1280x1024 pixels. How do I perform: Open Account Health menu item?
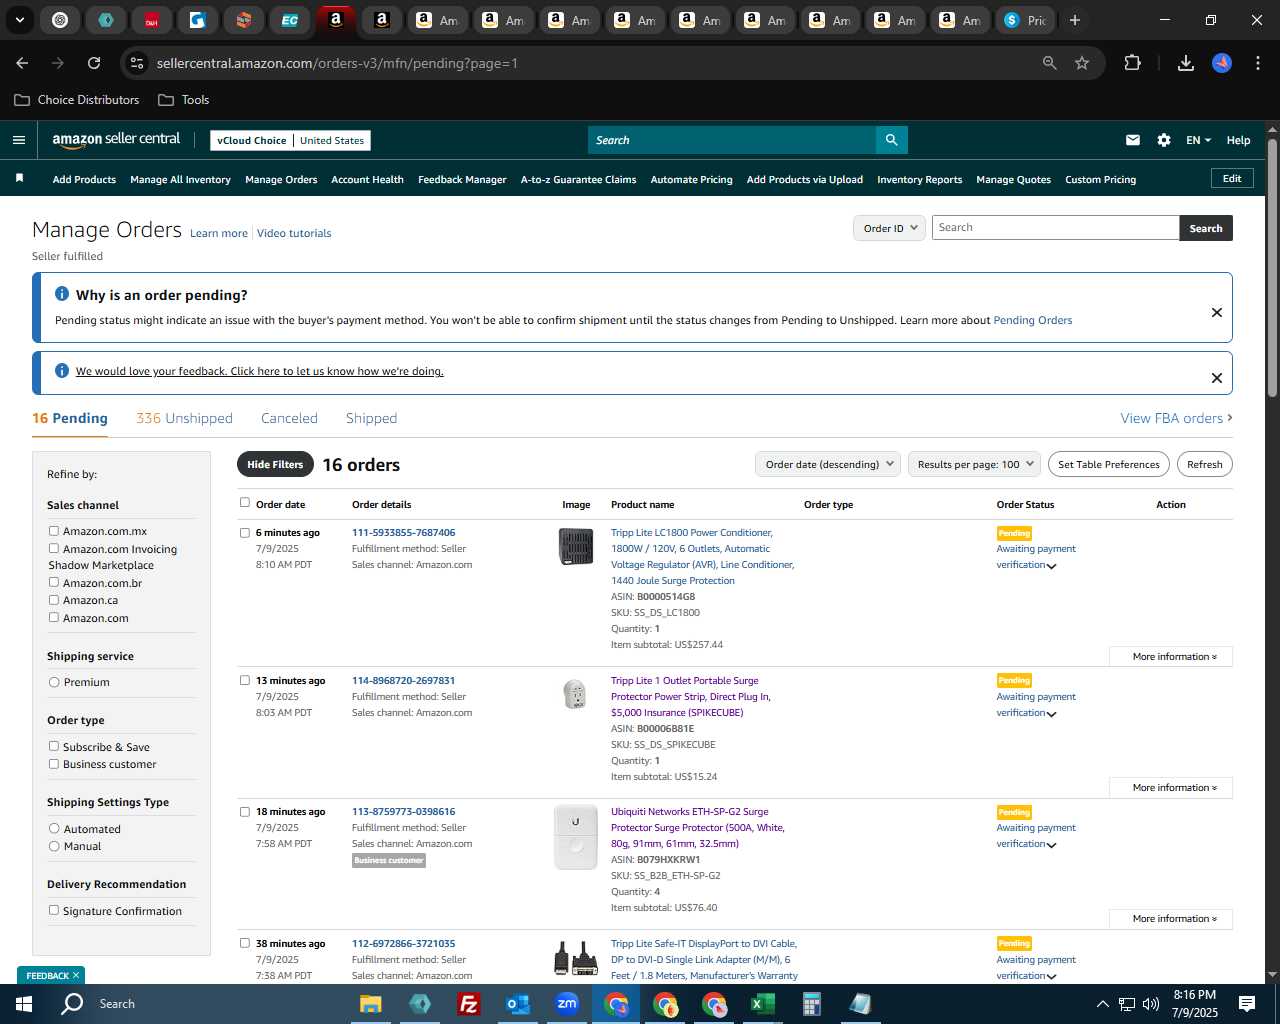367,179
